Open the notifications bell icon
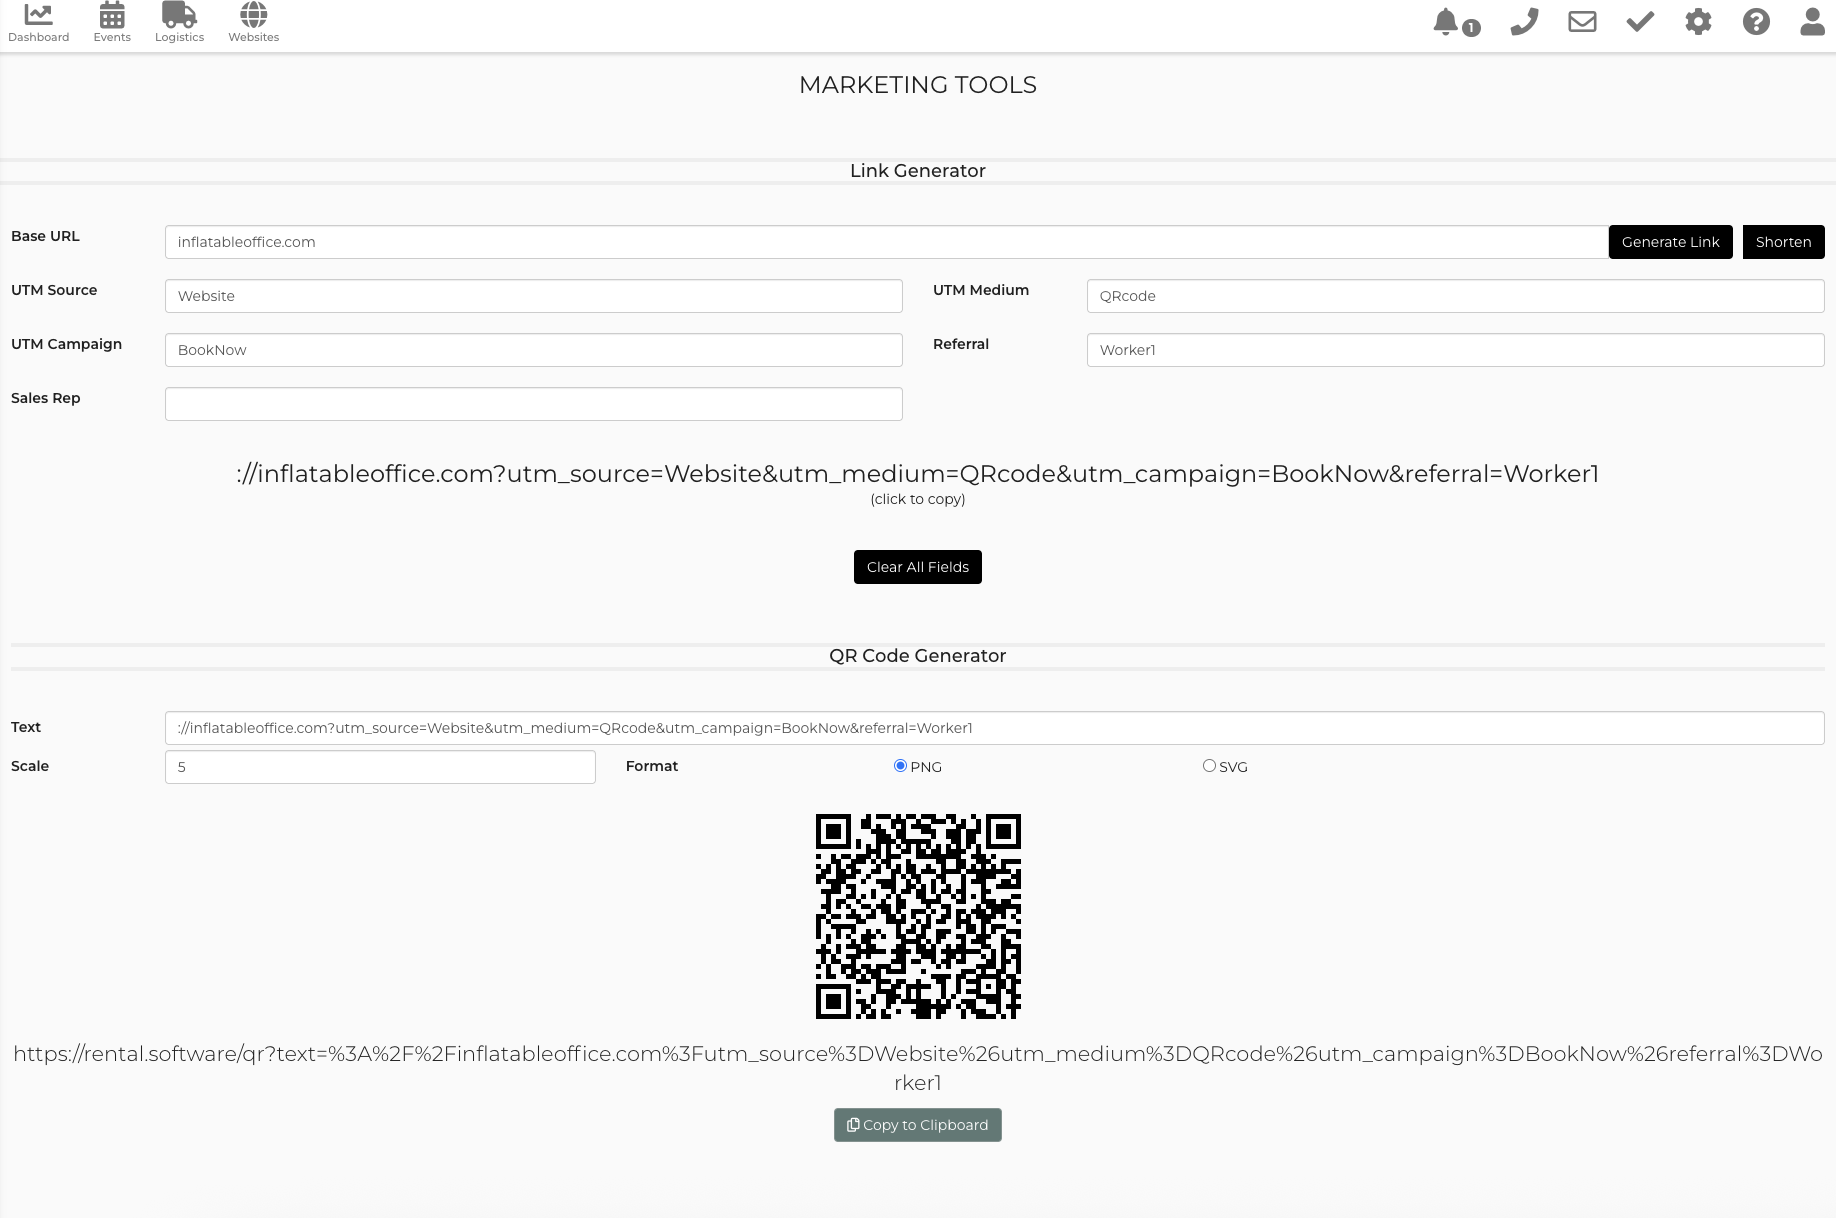The height and width of the screenshot is (1218, 1836). click(1446, 22)
